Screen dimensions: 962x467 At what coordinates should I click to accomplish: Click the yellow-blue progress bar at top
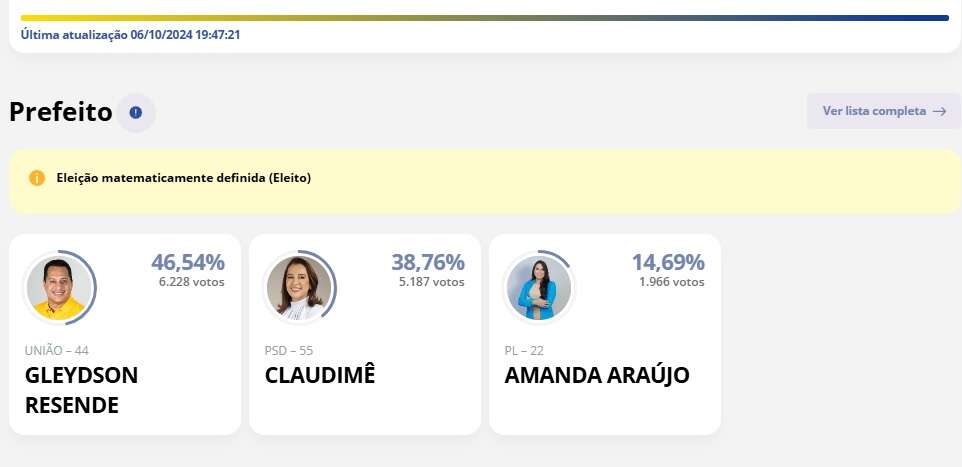pos(485,18)
